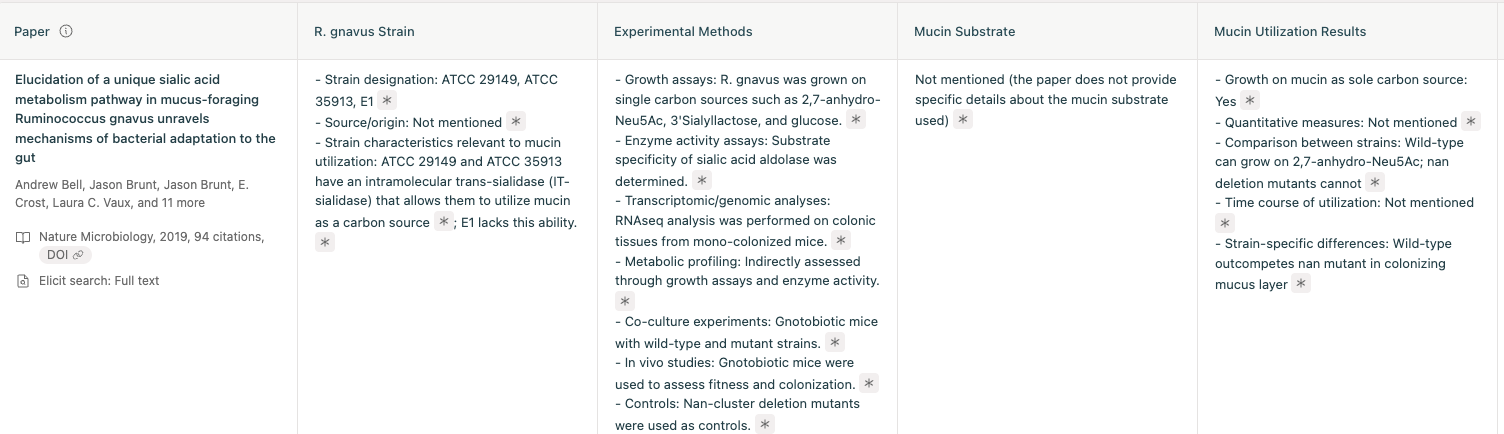Open citation asterisk below "E1 lacks this ability"
This screenshot has height=434, width=1504.
click(x=325, y=243)
